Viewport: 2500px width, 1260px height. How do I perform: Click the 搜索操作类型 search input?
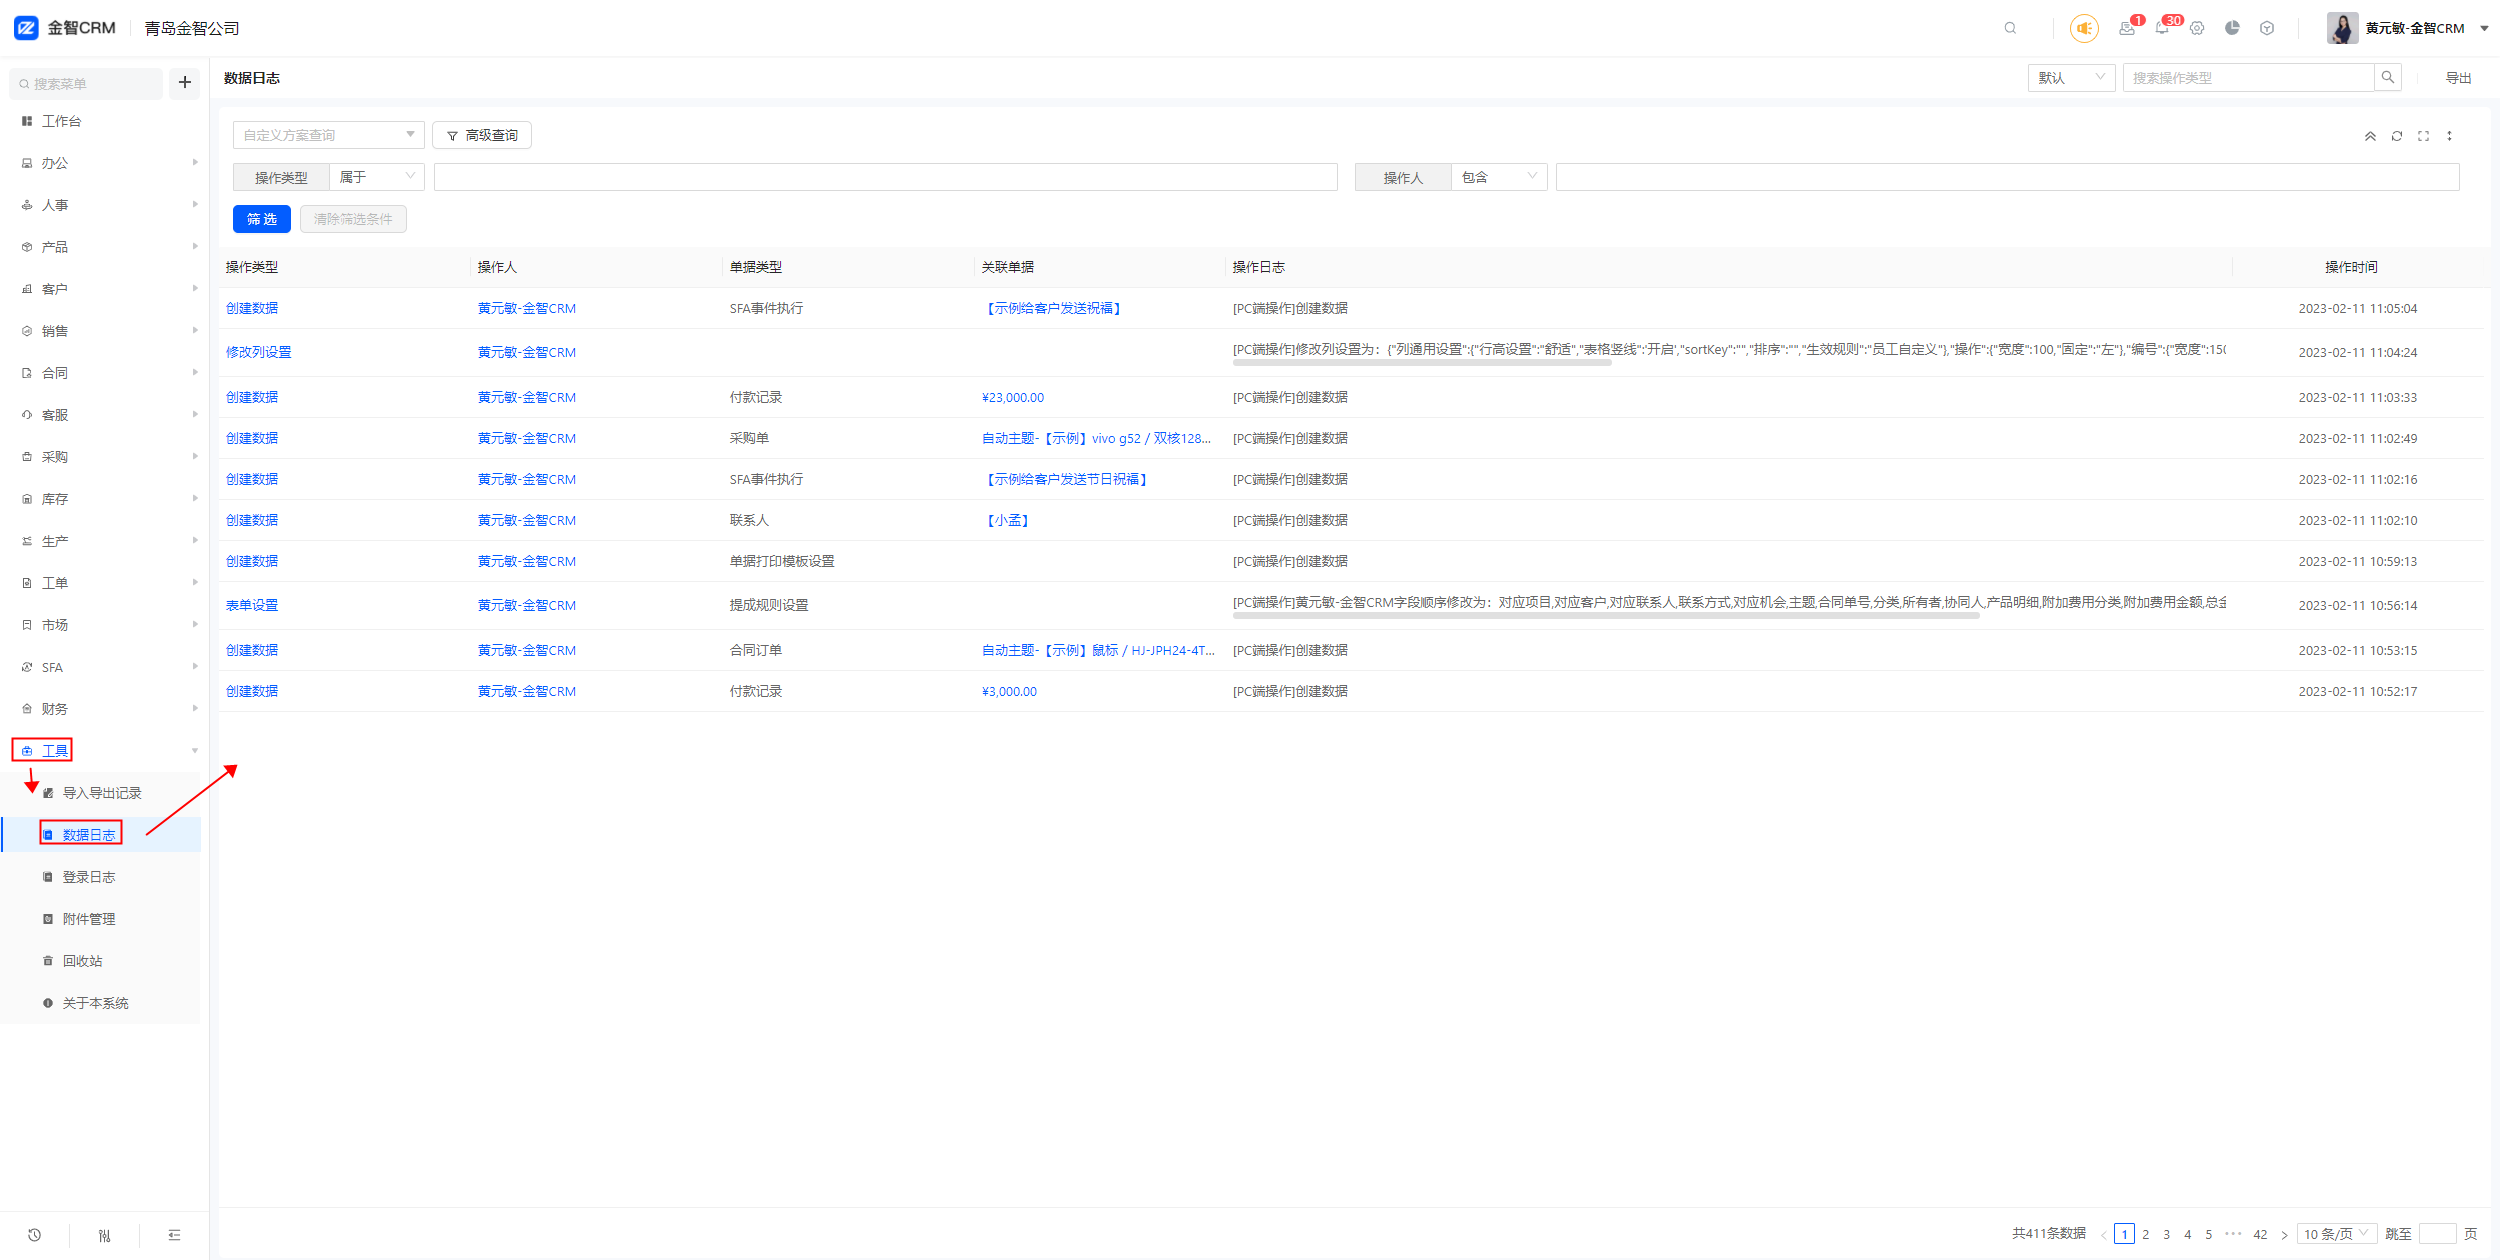pos(2248,77)
